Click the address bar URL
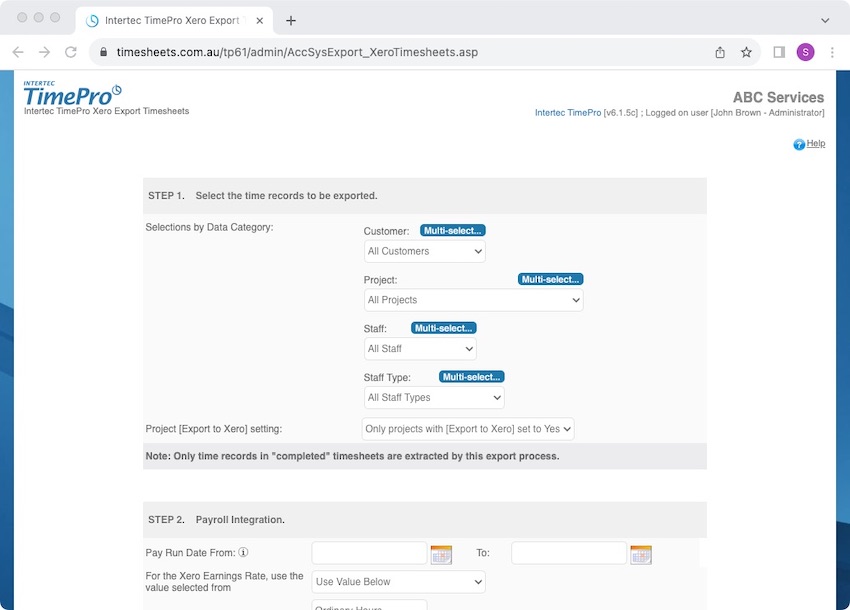Image resolution: width=850 pixels, height=610 pixels. [x=297, y=52]
